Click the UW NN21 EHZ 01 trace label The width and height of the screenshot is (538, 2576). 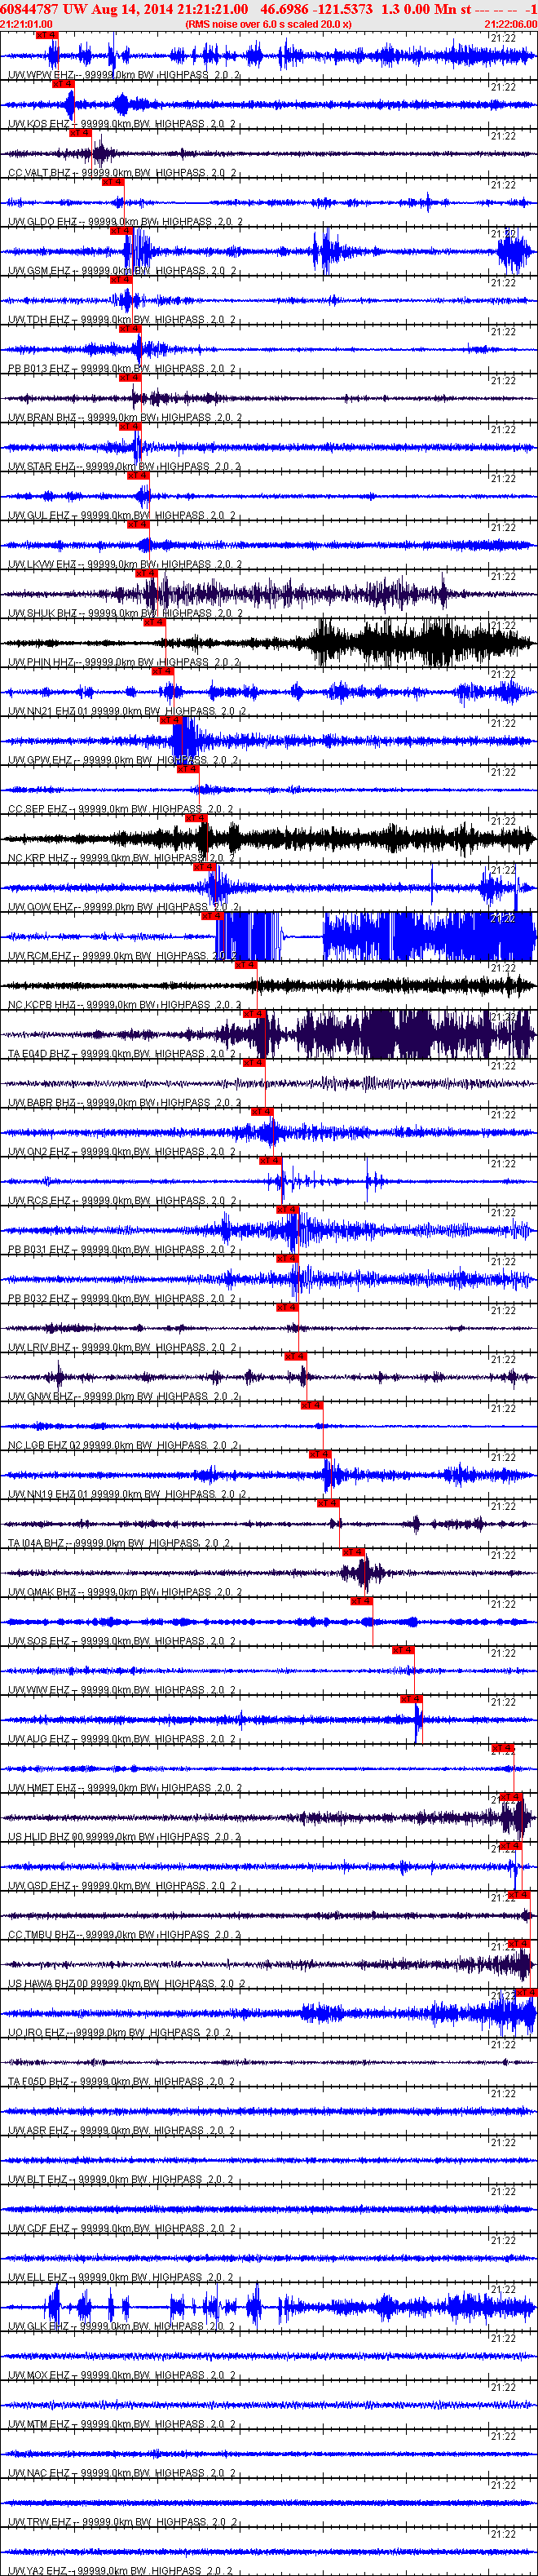127,712
